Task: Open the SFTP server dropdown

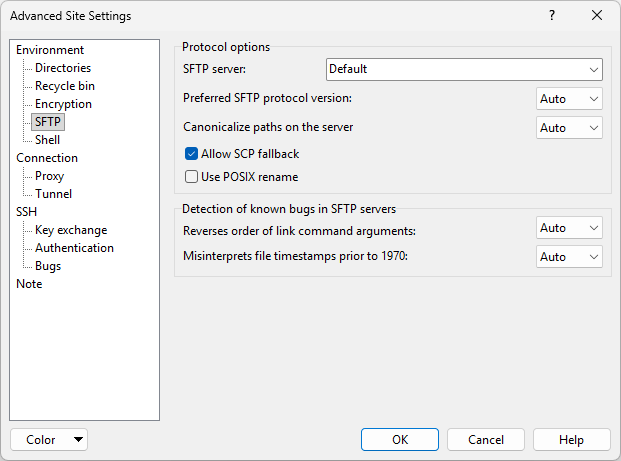Action: point(464,70)
